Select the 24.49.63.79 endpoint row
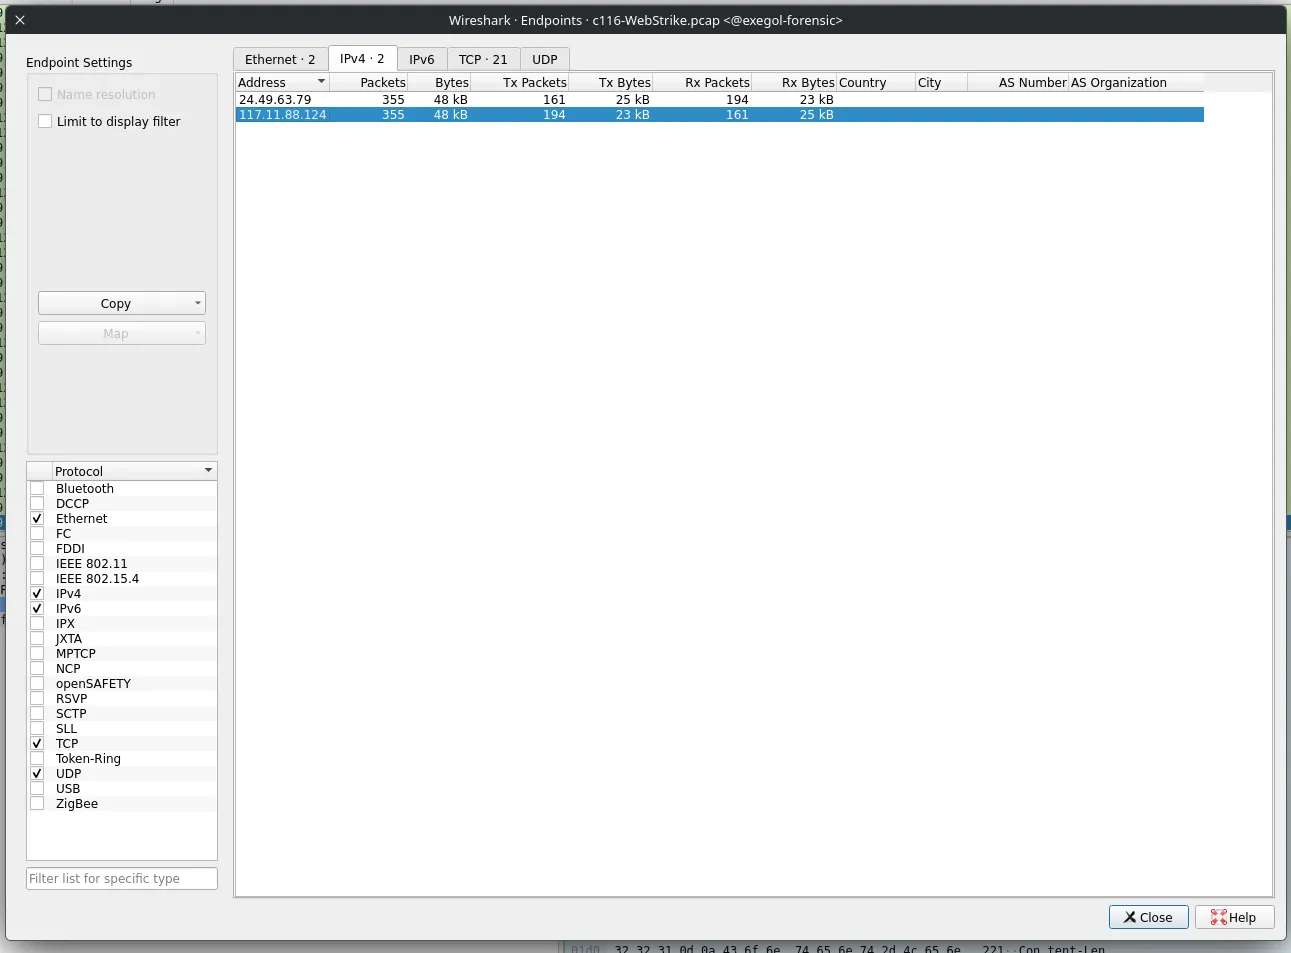 pos(720,100)
